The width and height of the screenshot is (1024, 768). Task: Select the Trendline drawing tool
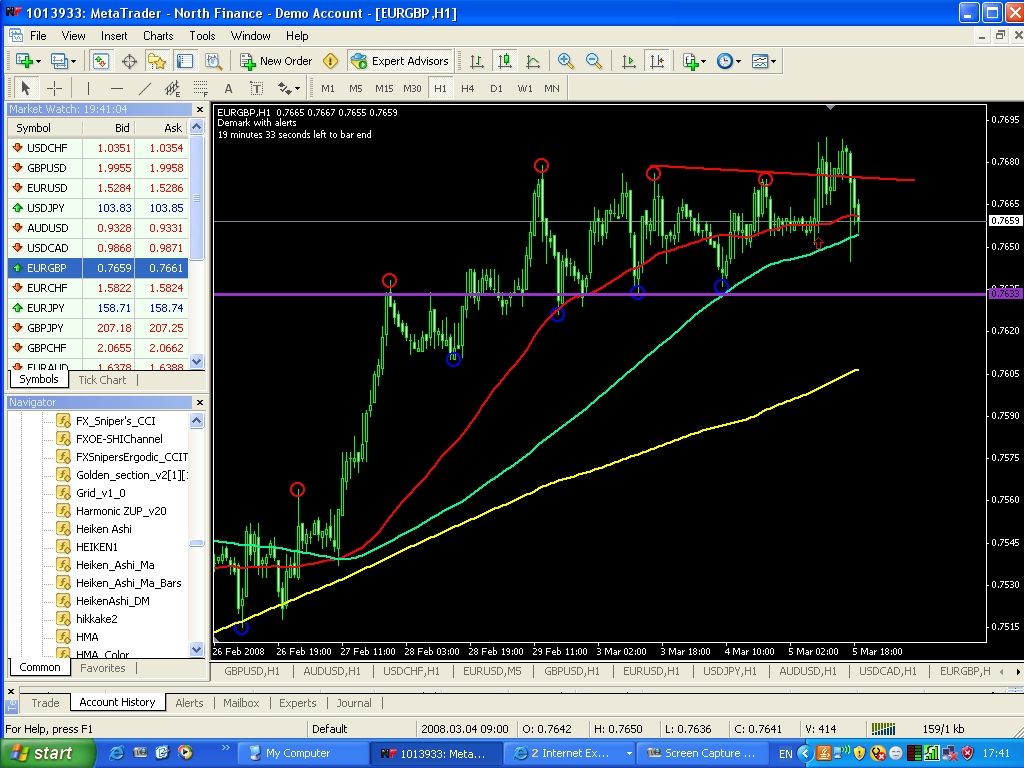(x=144, y=88)
